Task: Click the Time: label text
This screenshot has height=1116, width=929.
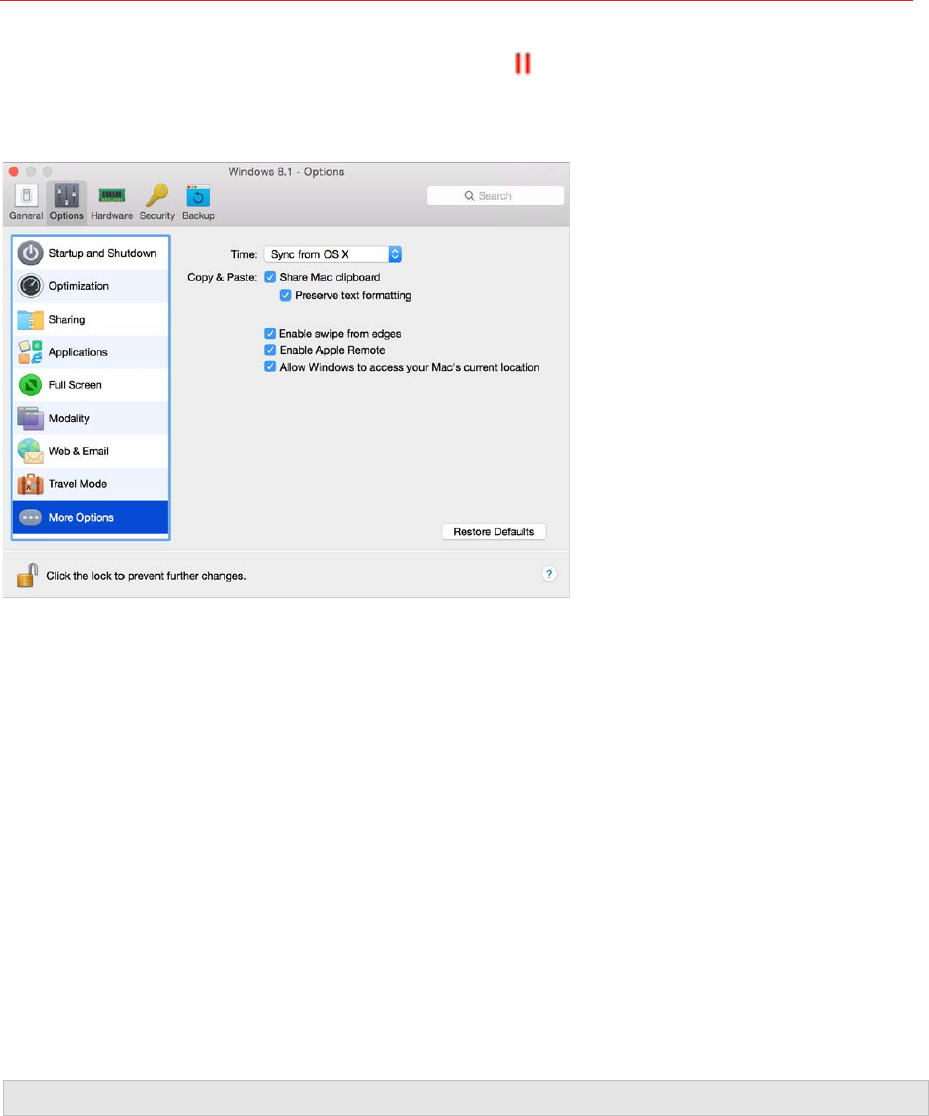Action: pos(243,254)
